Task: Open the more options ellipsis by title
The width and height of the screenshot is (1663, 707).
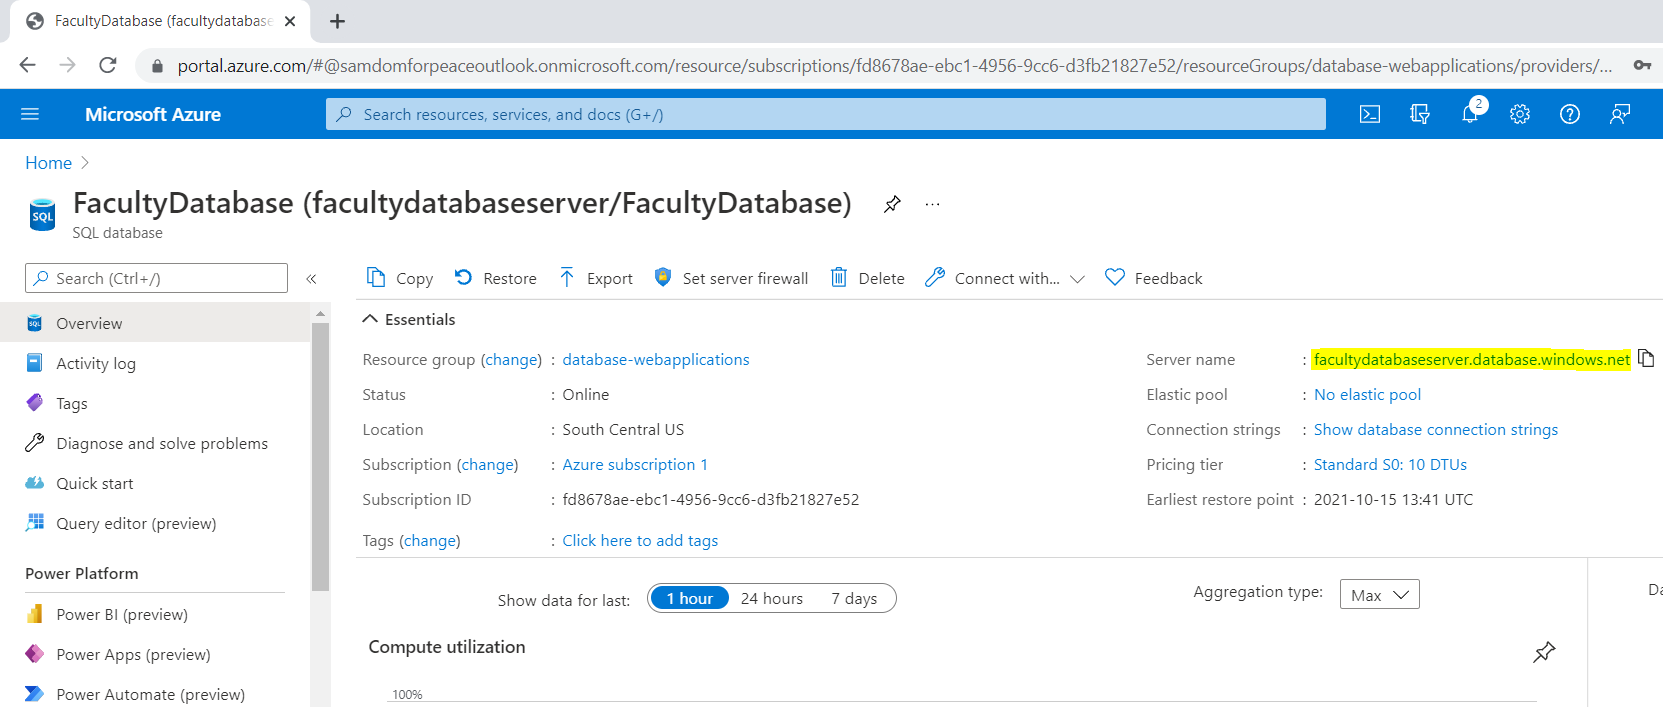Action: pos(932,204)
